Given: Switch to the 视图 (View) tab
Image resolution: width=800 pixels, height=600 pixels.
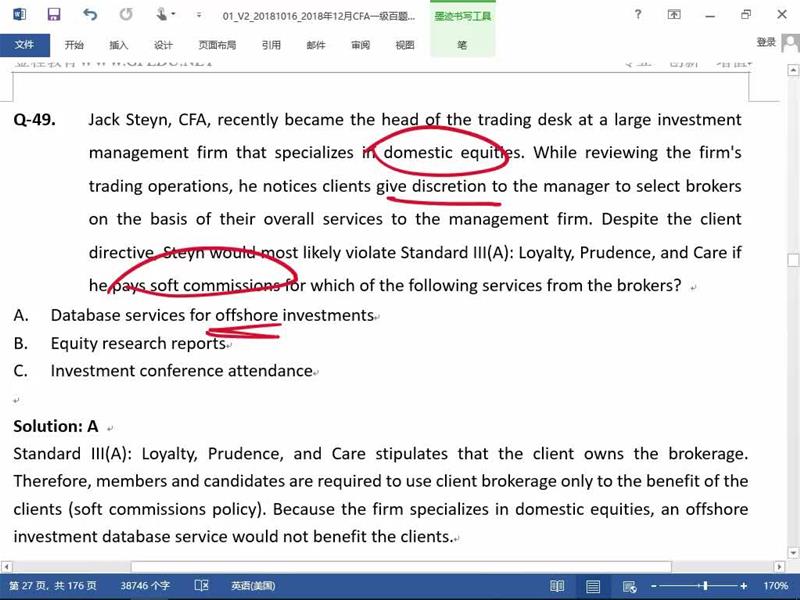Looking at the screenshot, I should [405, 45].
